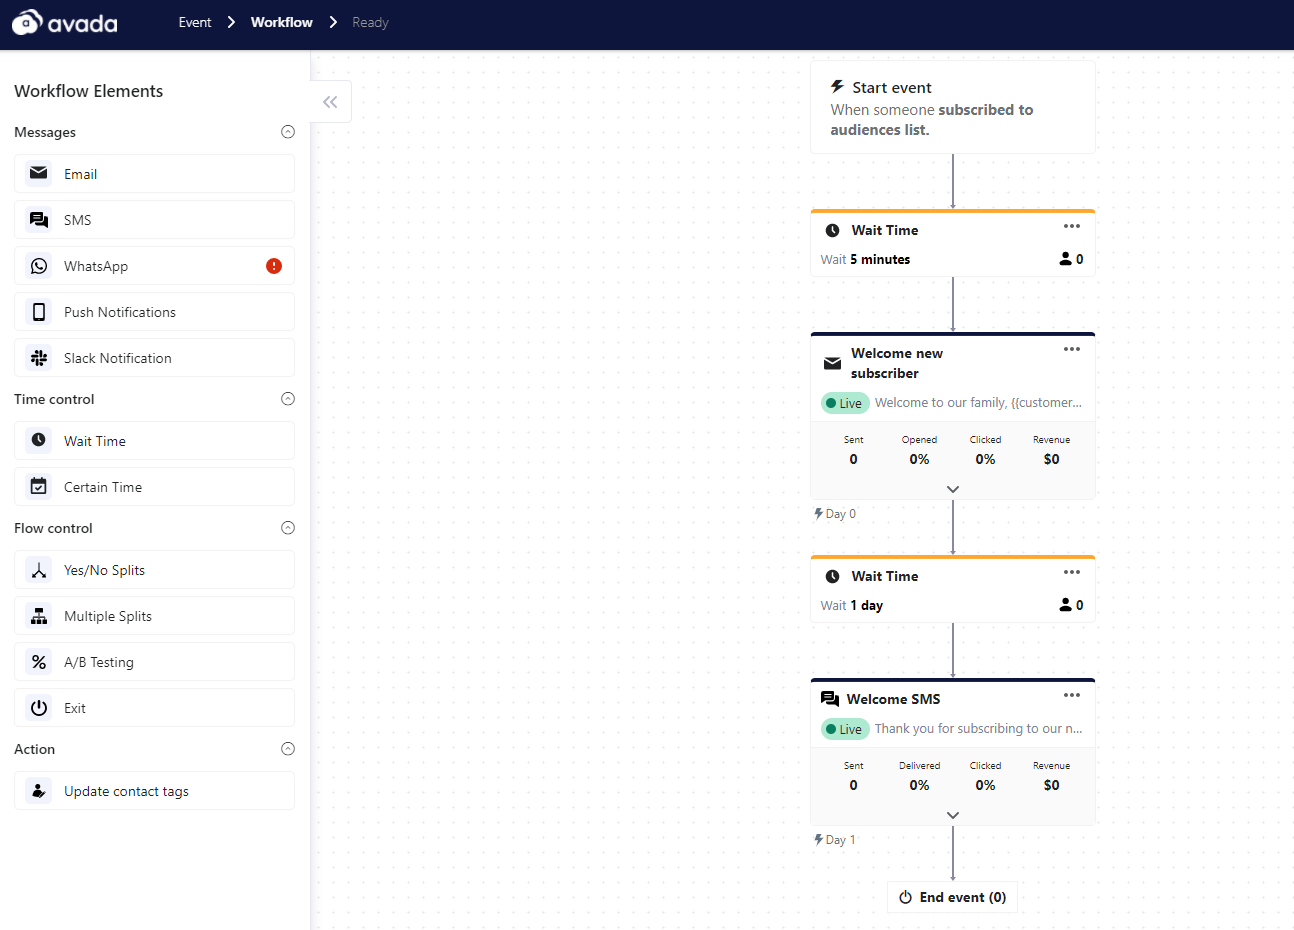Collapse the Flow control section

point(288,528)
